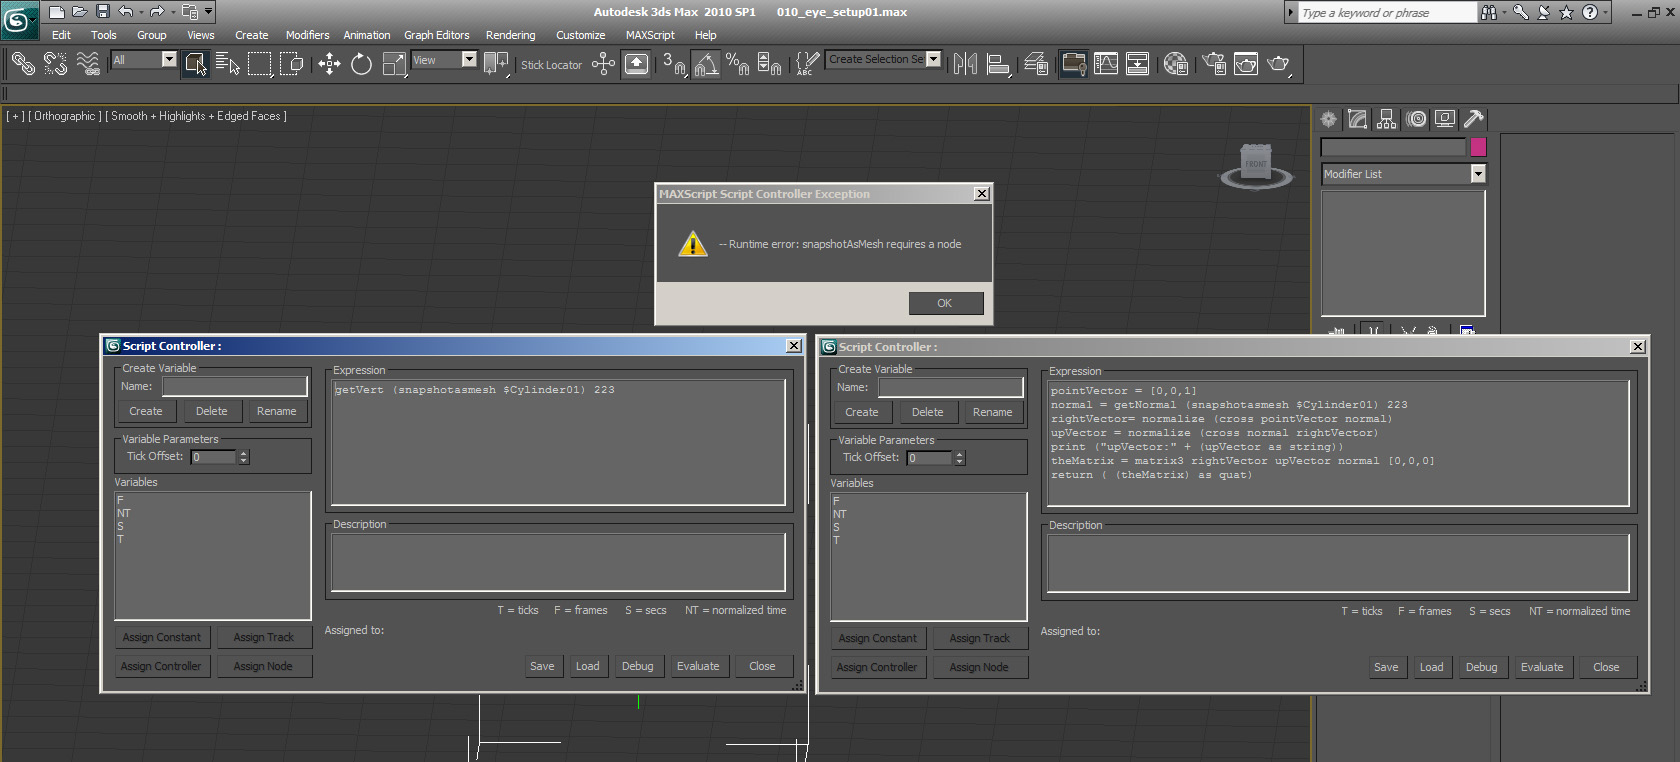Open the Select by Name dialog icon
Image resolution: width=1680 pixels, height=762 pixels.
(x=228, y=64)
